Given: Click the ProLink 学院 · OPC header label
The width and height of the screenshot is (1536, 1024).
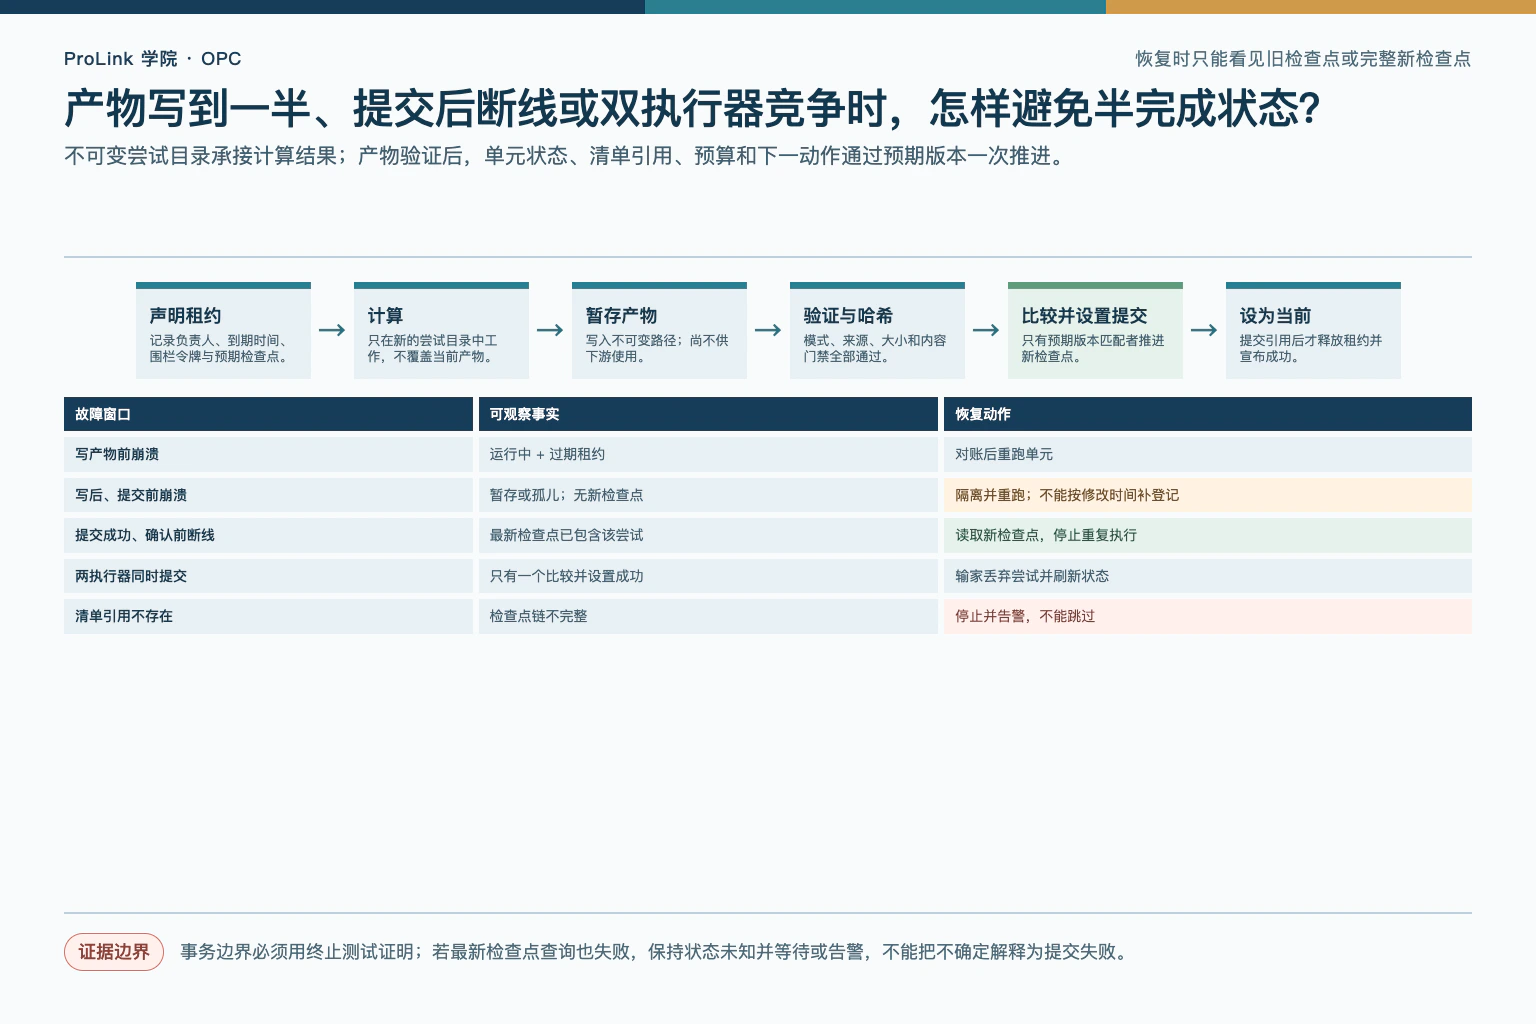Looking at the screenshot, I should (x=153, y=59).
